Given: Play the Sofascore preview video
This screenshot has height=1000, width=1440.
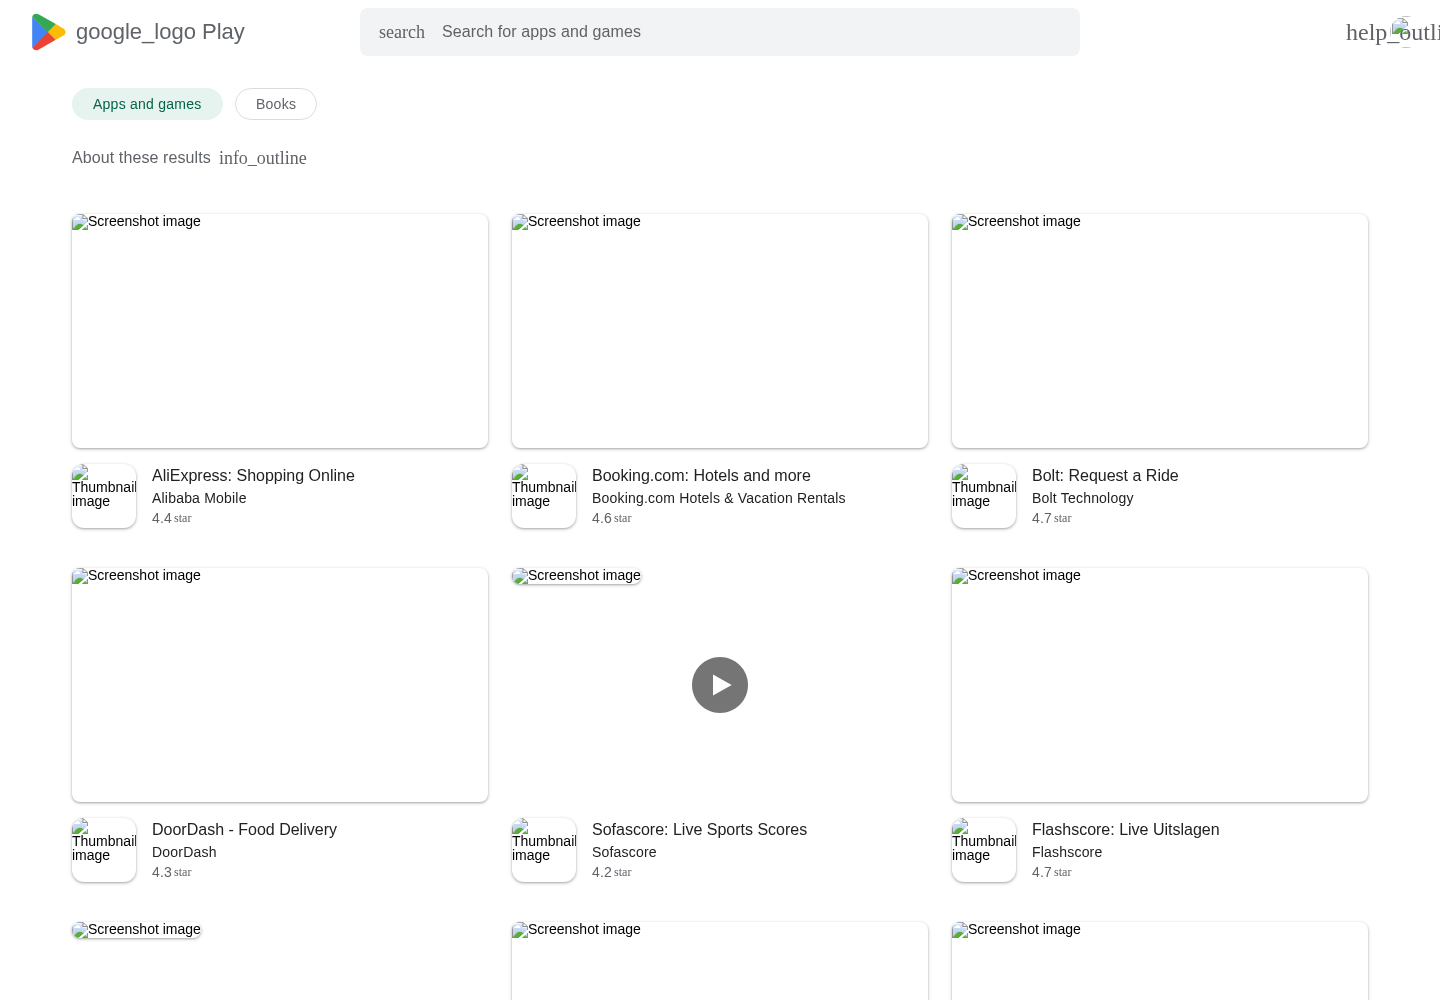Looking at the screenshot, I should click(720, 685).
